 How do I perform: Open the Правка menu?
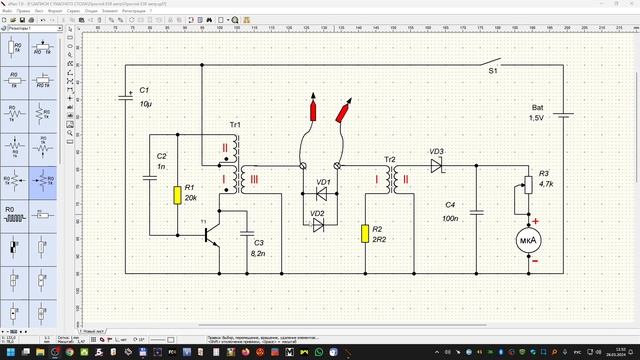coord(23,11)
